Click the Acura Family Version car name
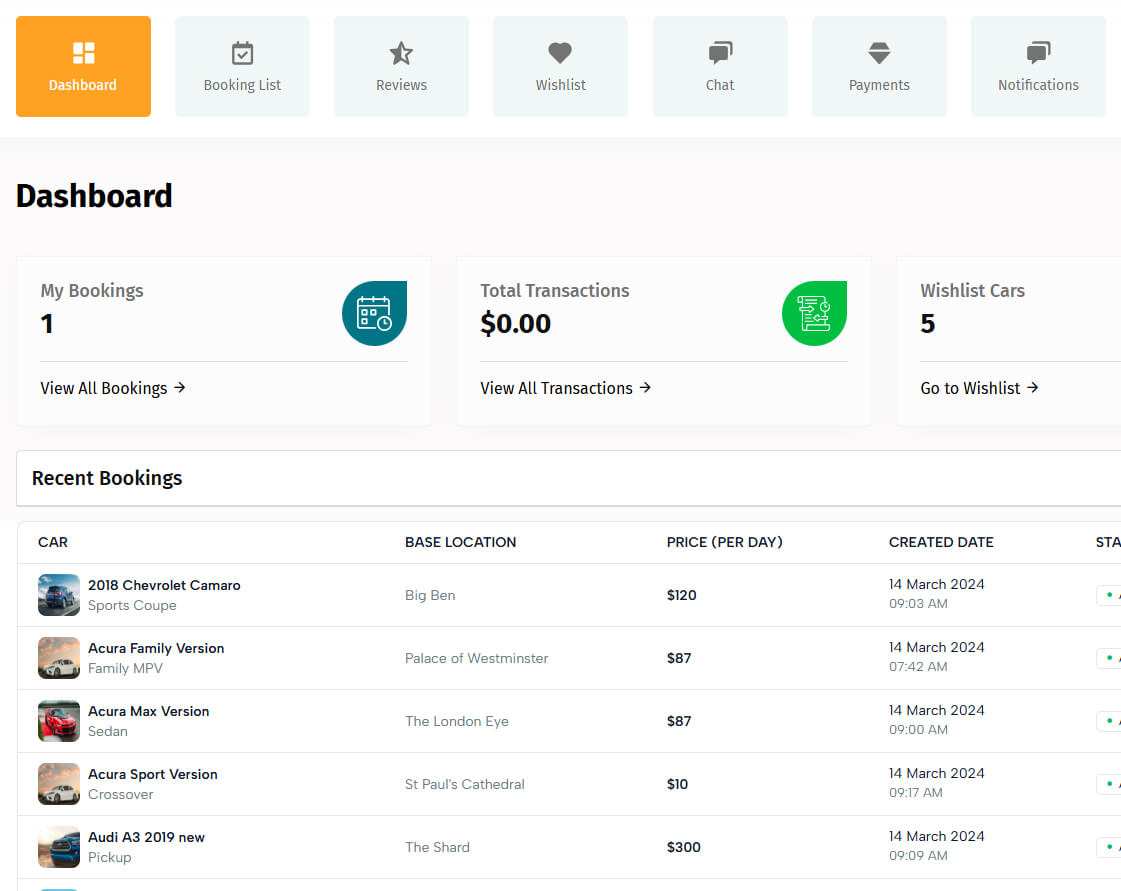 click(156, 648)
